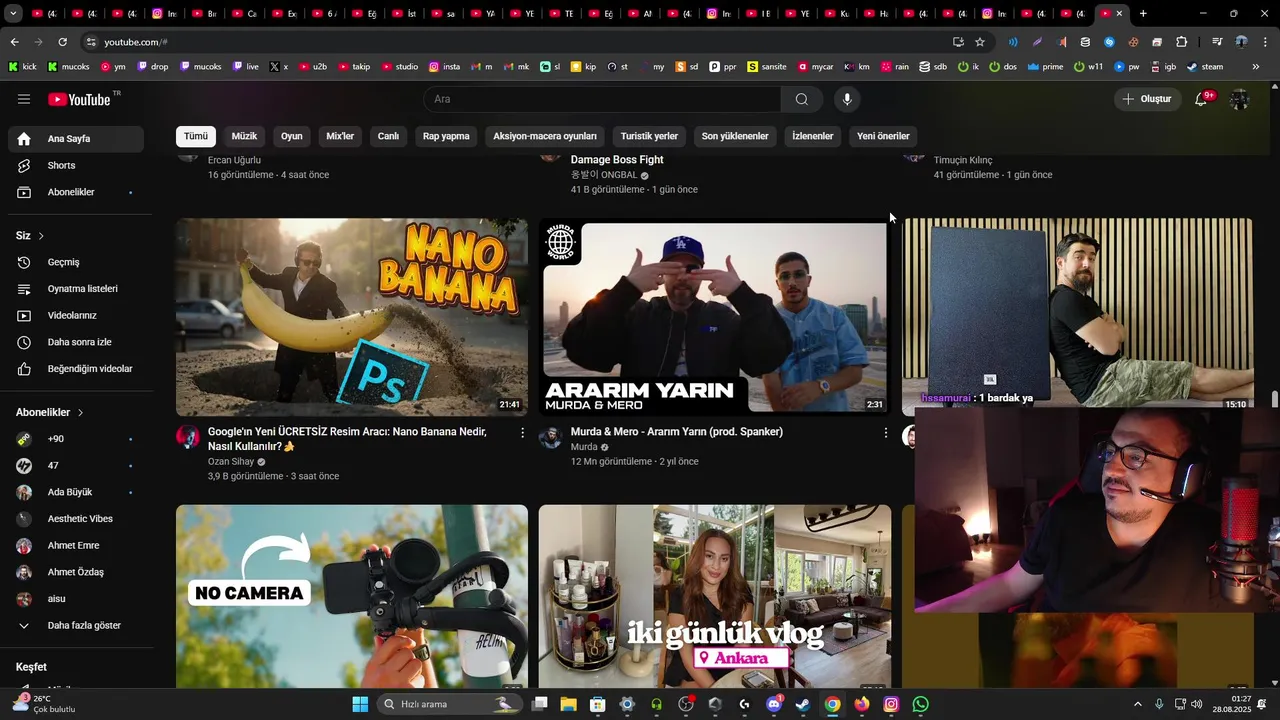Image resolution: width=1280 pixels, height=720 pixels.
Task: Open WhatsApp from the taskbar
Action: 920,704
